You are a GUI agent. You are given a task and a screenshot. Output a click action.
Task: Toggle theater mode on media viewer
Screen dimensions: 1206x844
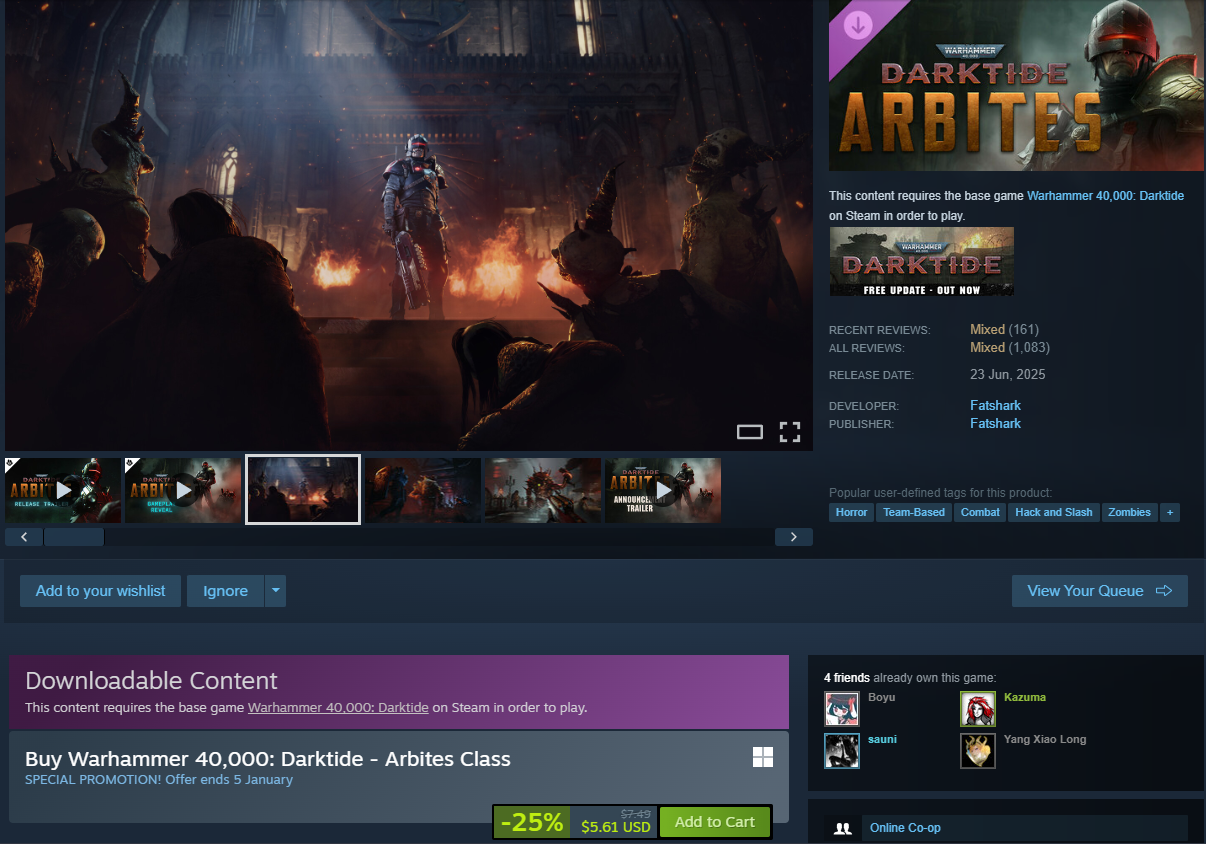750,432
